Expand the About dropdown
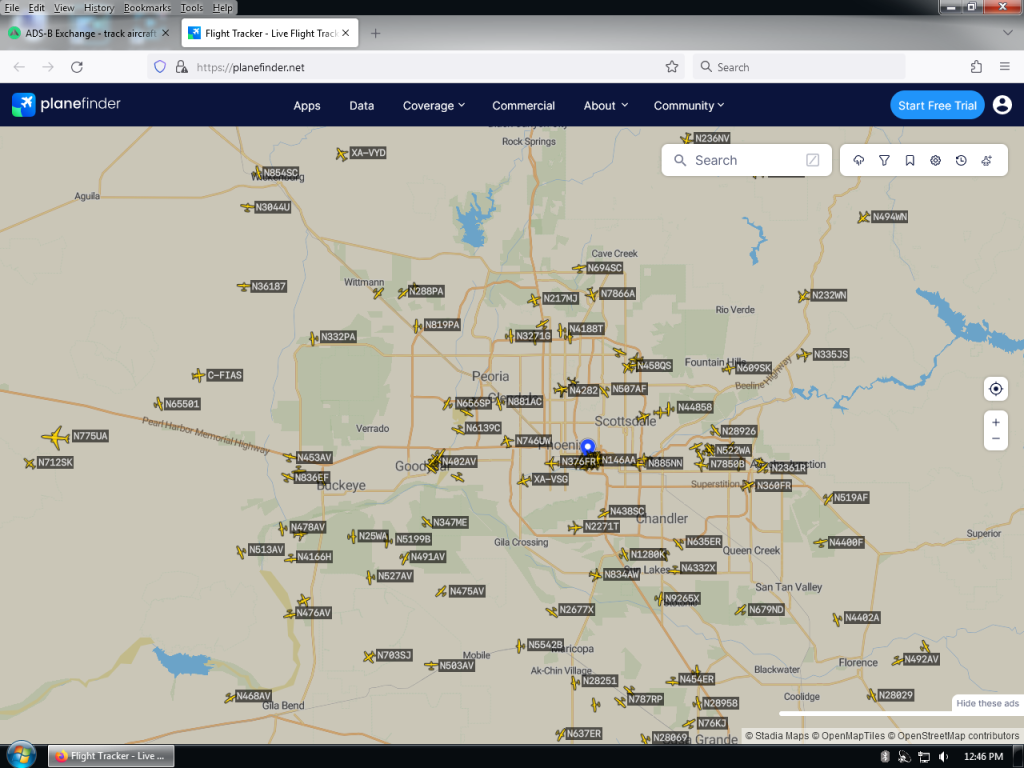This screenshot has width=1024, height=768. (x=605, y=105)
